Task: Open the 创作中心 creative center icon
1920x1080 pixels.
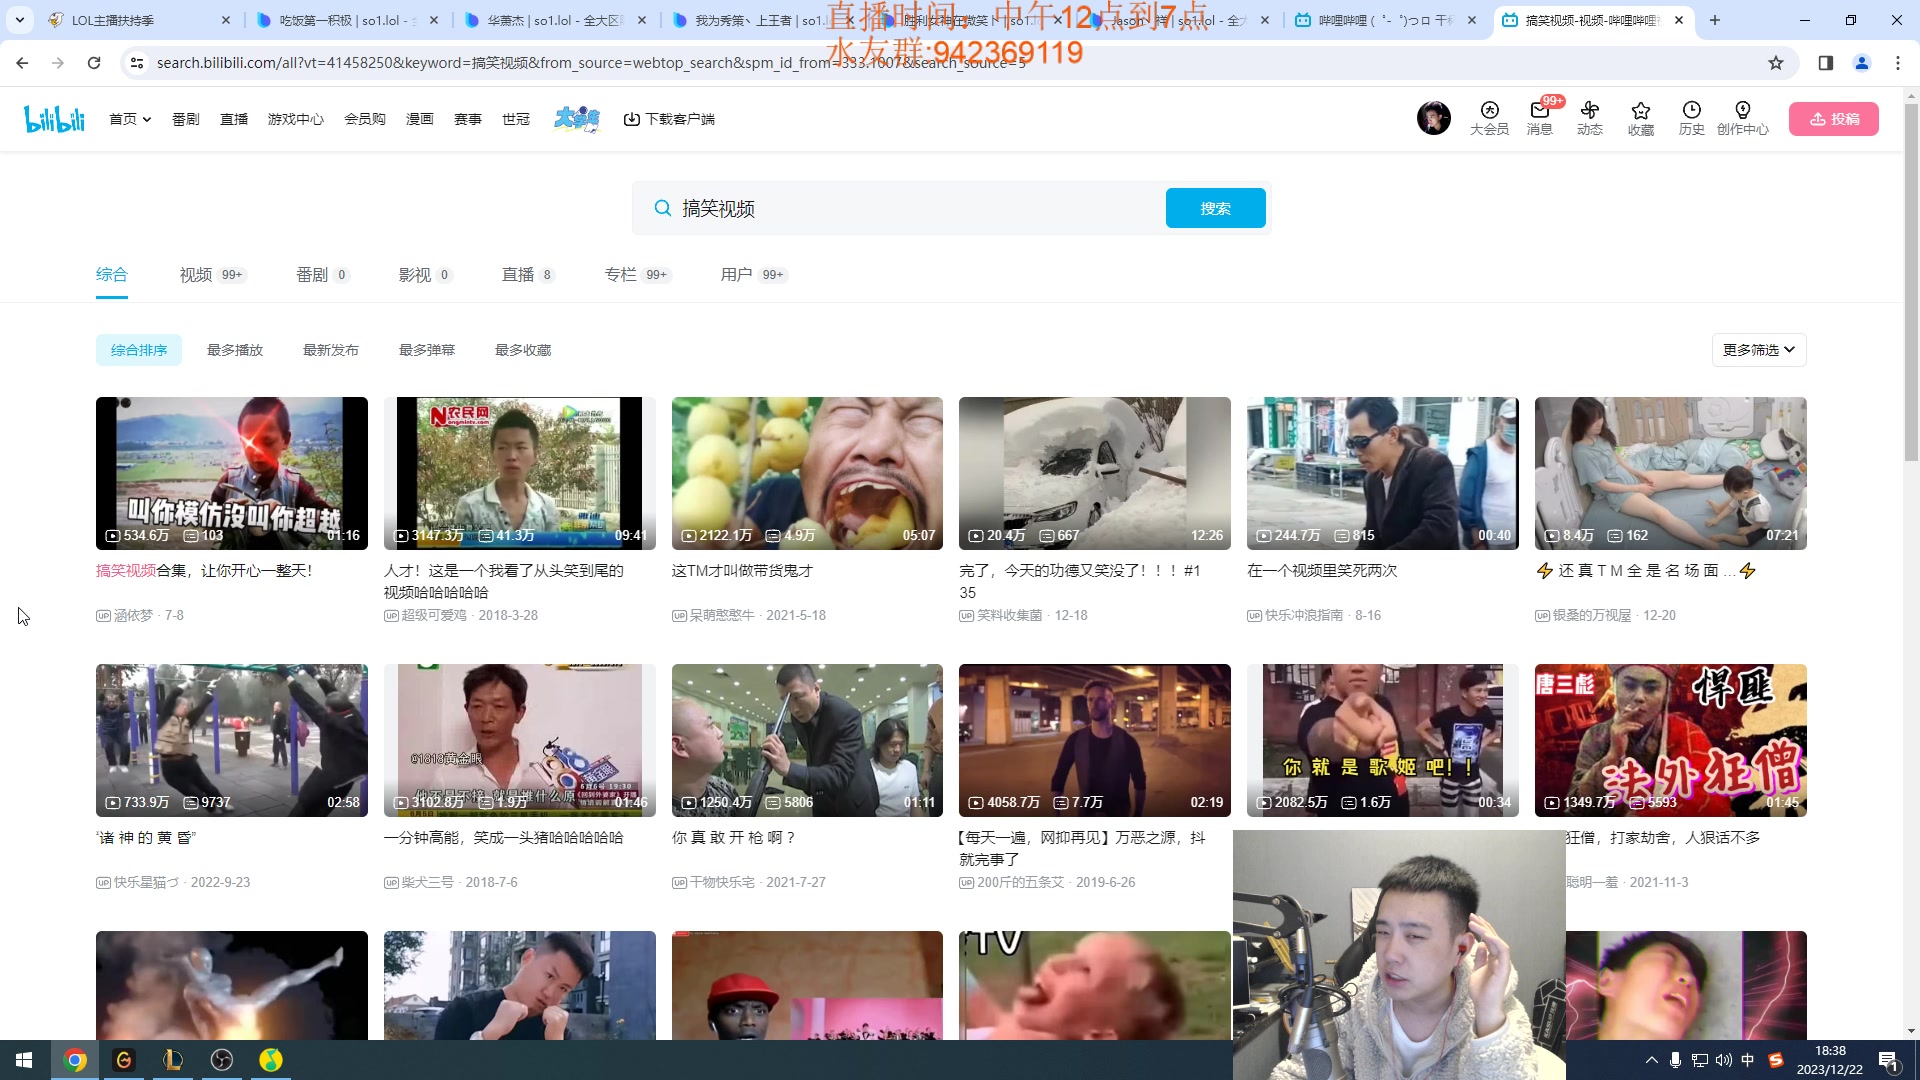Action: [x=1743, y=118]
